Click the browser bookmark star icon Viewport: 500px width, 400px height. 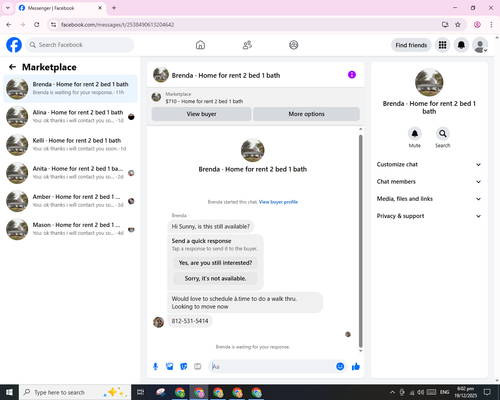[458, 24]
